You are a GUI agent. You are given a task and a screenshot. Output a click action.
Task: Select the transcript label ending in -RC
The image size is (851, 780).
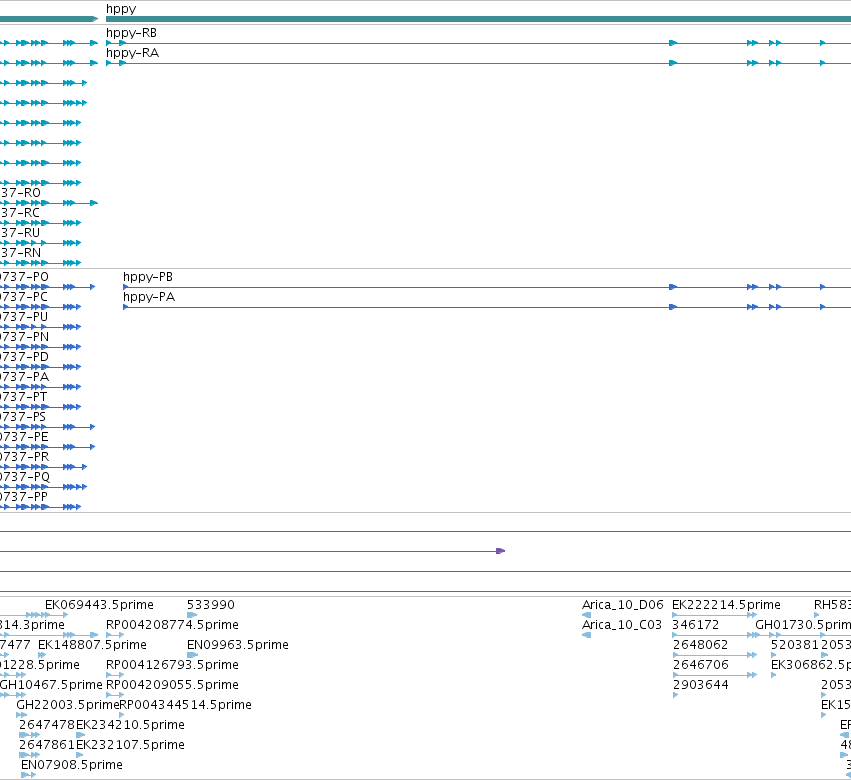point(20,213)
